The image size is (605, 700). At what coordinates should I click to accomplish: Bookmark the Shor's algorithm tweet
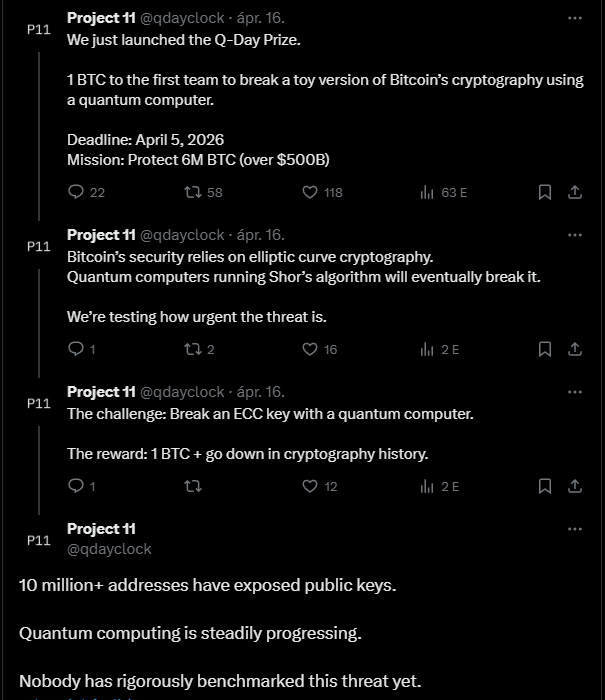[x=545, y=349]
